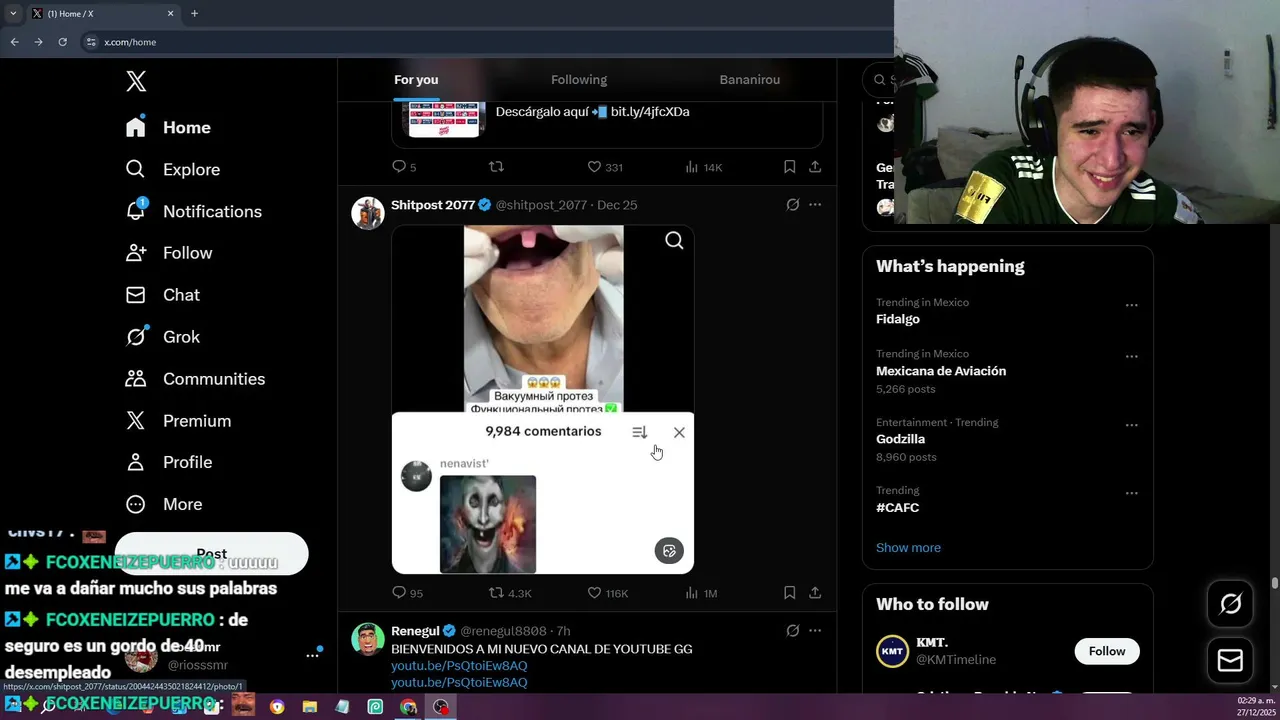Open OBS Studio in taskbar
1280x720 pixels.
point(441,707)
